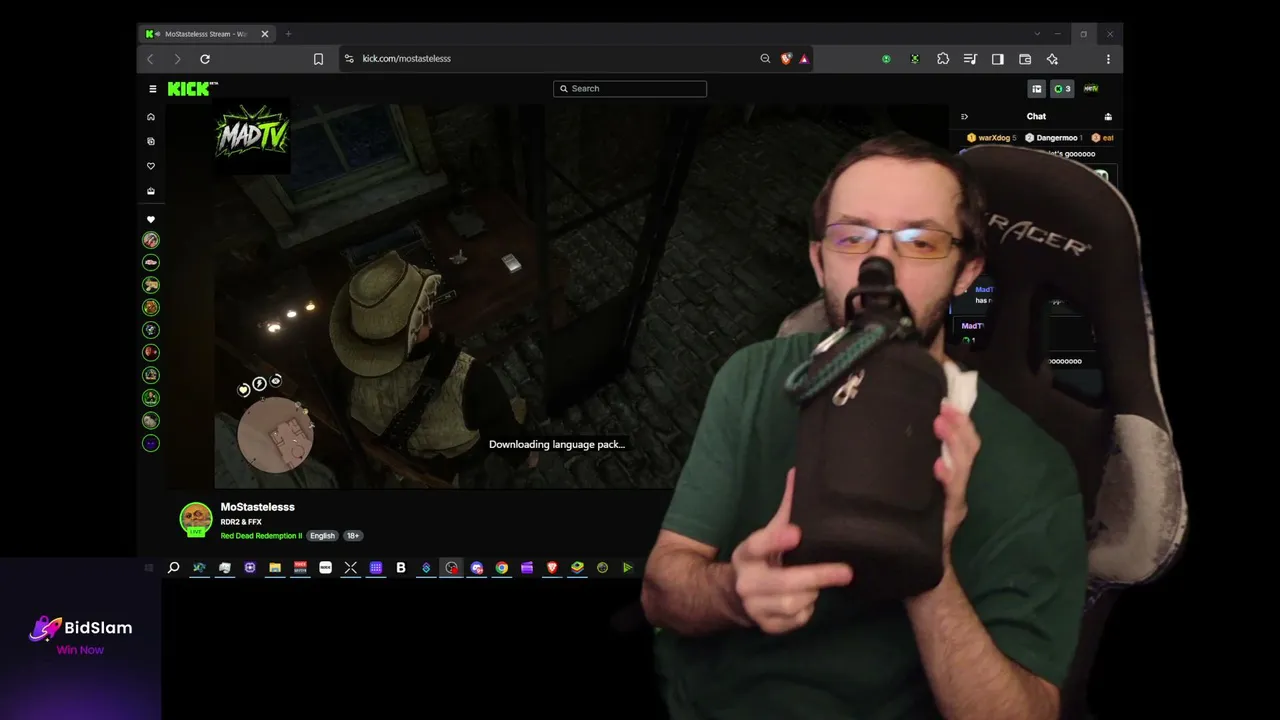Go back using the browser back arrow
This screenshot has height=720, width=1280.
151,59
